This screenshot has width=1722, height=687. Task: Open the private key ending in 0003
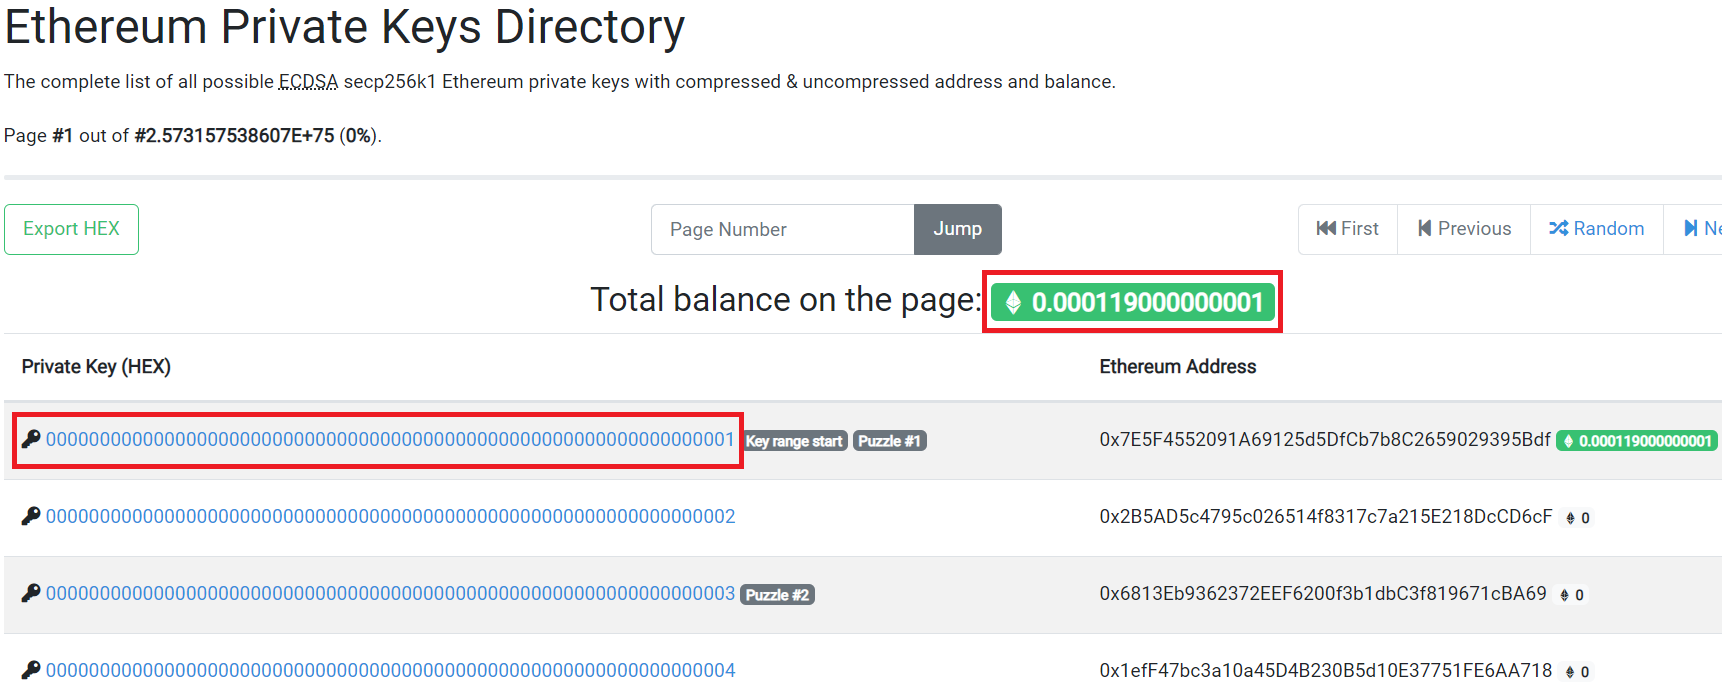(390, 593)
